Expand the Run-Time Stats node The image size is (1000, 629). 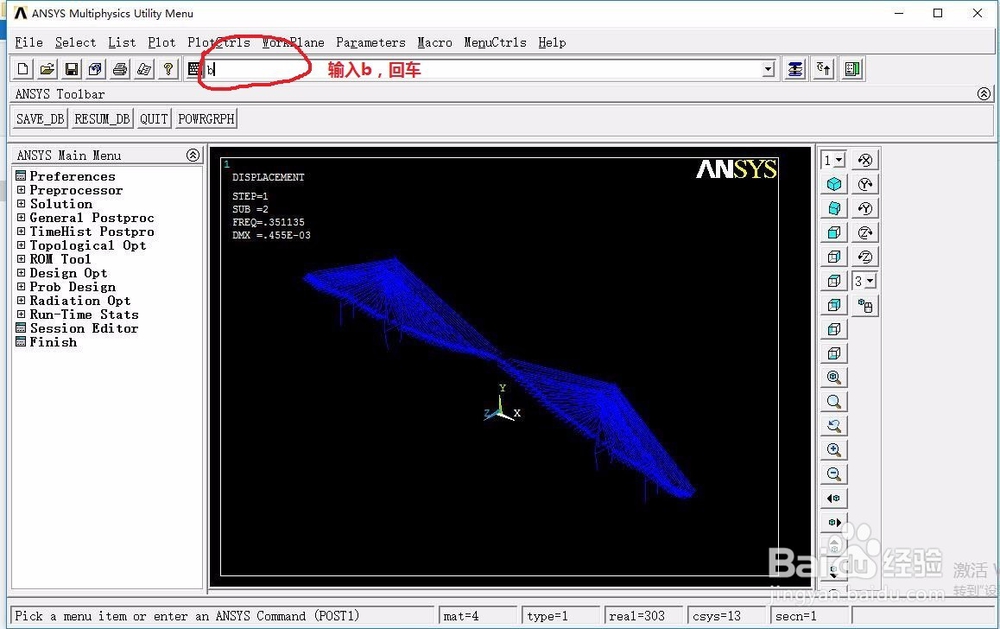tap(21, 314)
